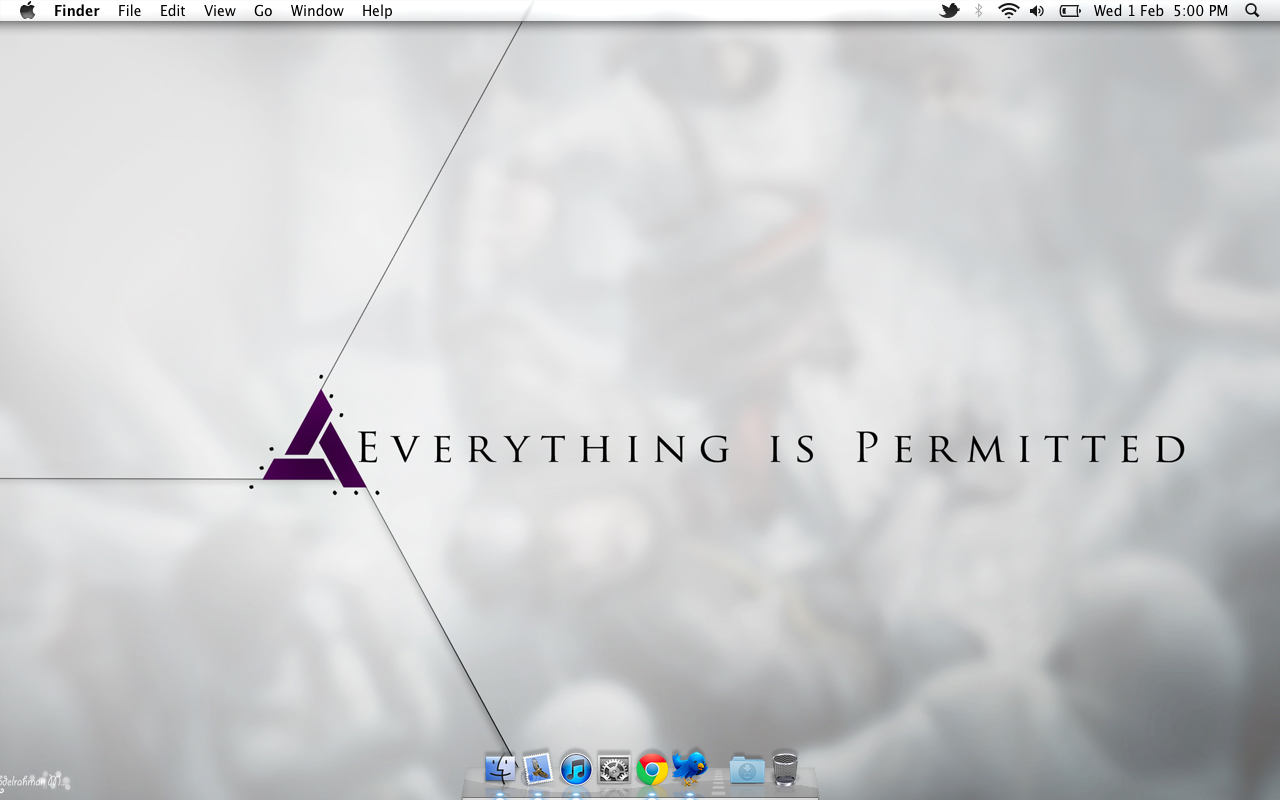Open Finder from the Dock
This screenshot has width=1280, height=800.
tap(500, 769)
